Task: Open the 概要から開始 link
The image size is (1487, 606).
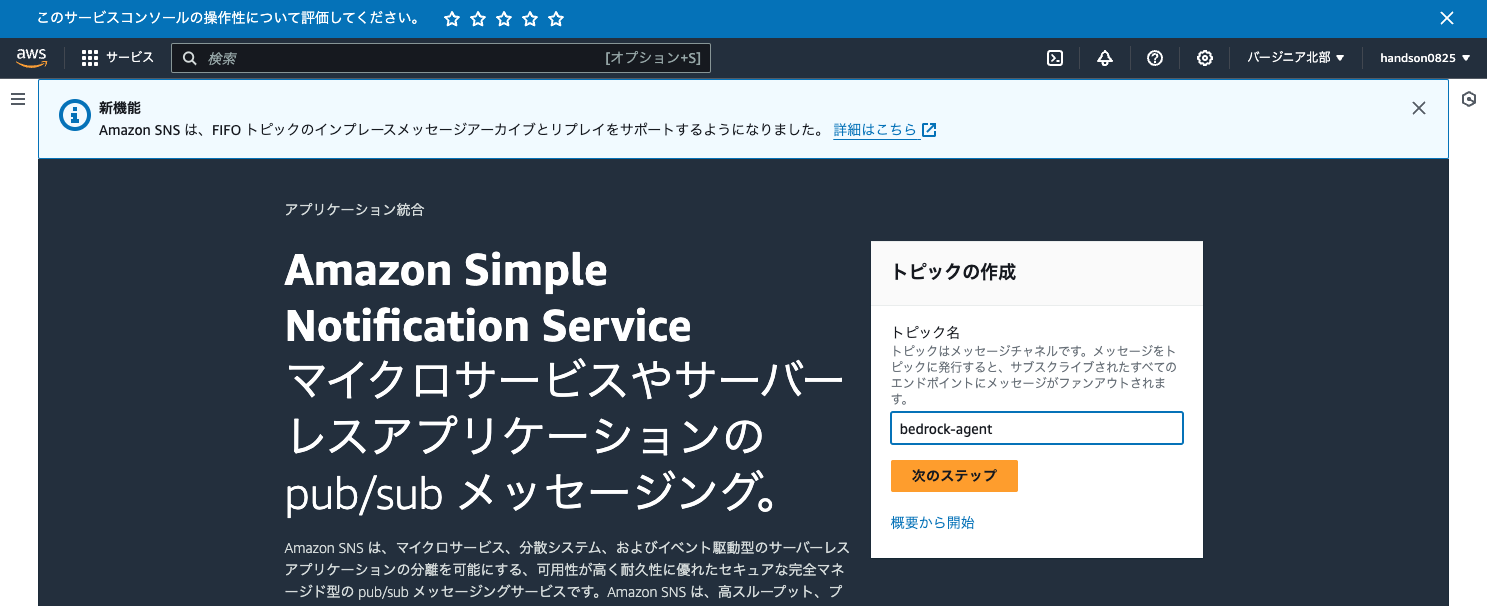Action: click(x=932, y=522)
